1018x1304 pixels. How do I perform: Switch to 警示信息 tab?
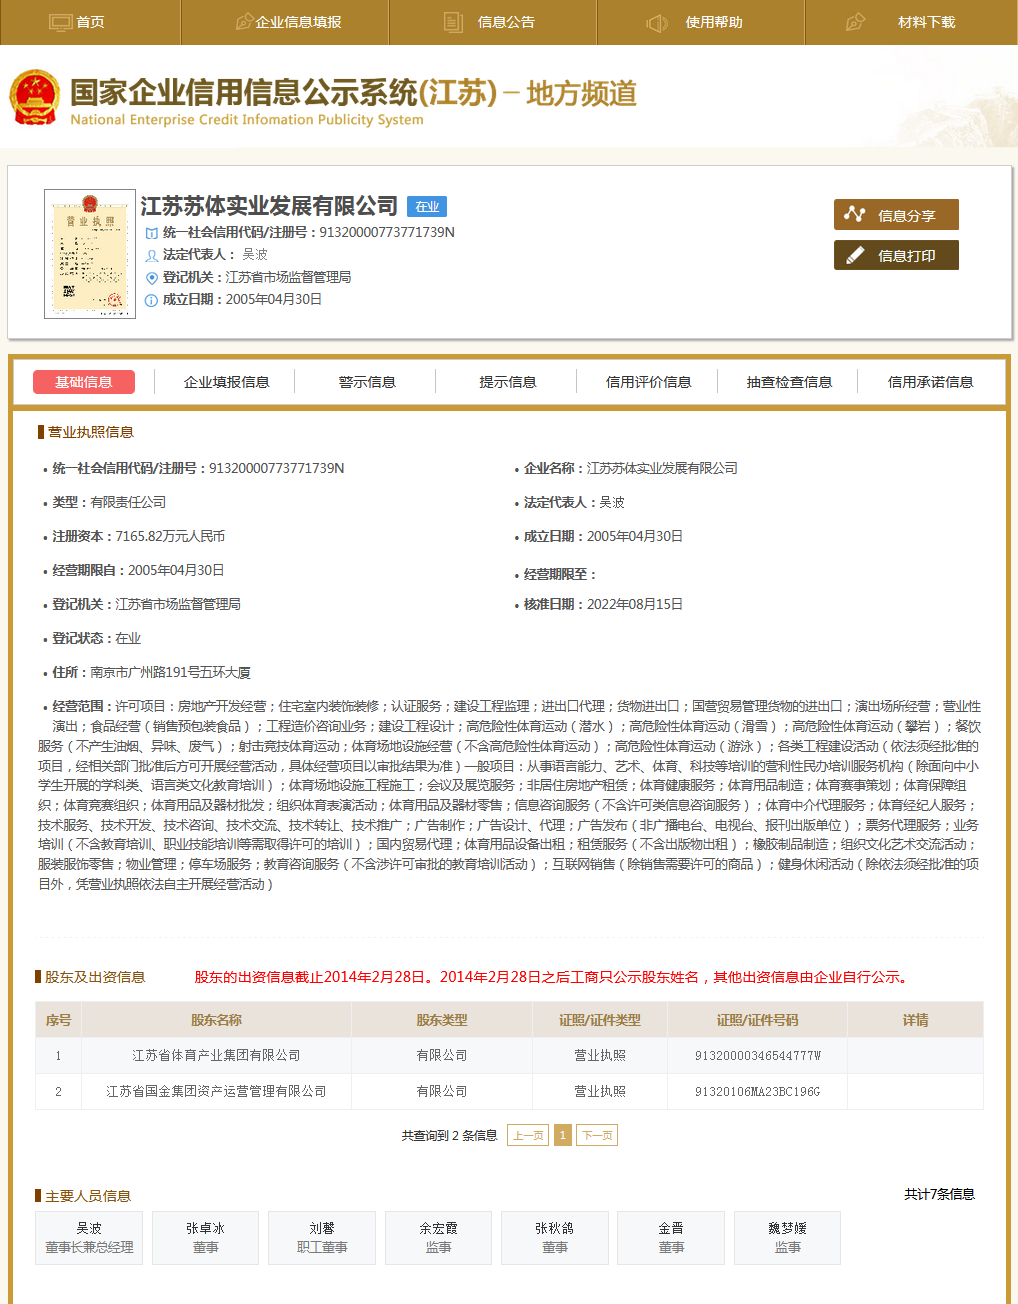tap(367, 382)
